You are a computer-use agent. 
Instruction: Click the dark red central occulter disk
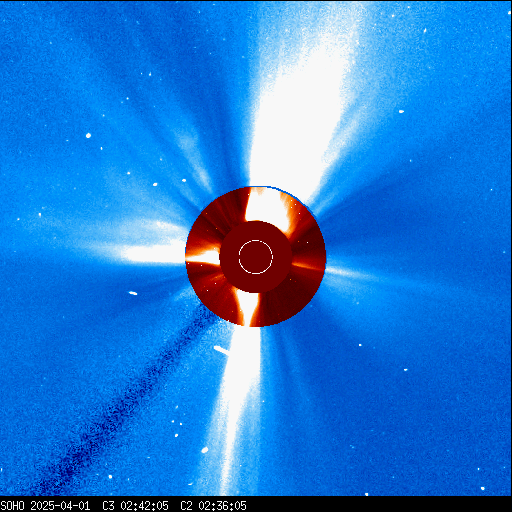tap(256, 257)
